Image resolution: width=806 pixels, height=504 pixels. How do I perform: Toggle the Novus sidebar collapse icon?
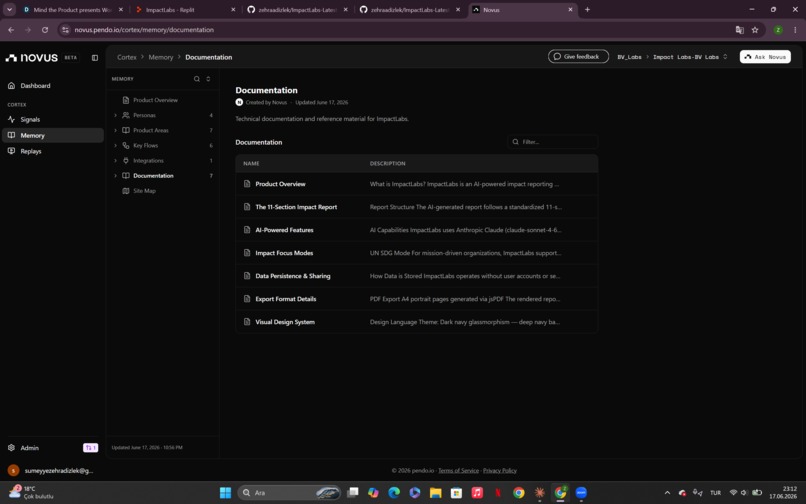point(95,58)
